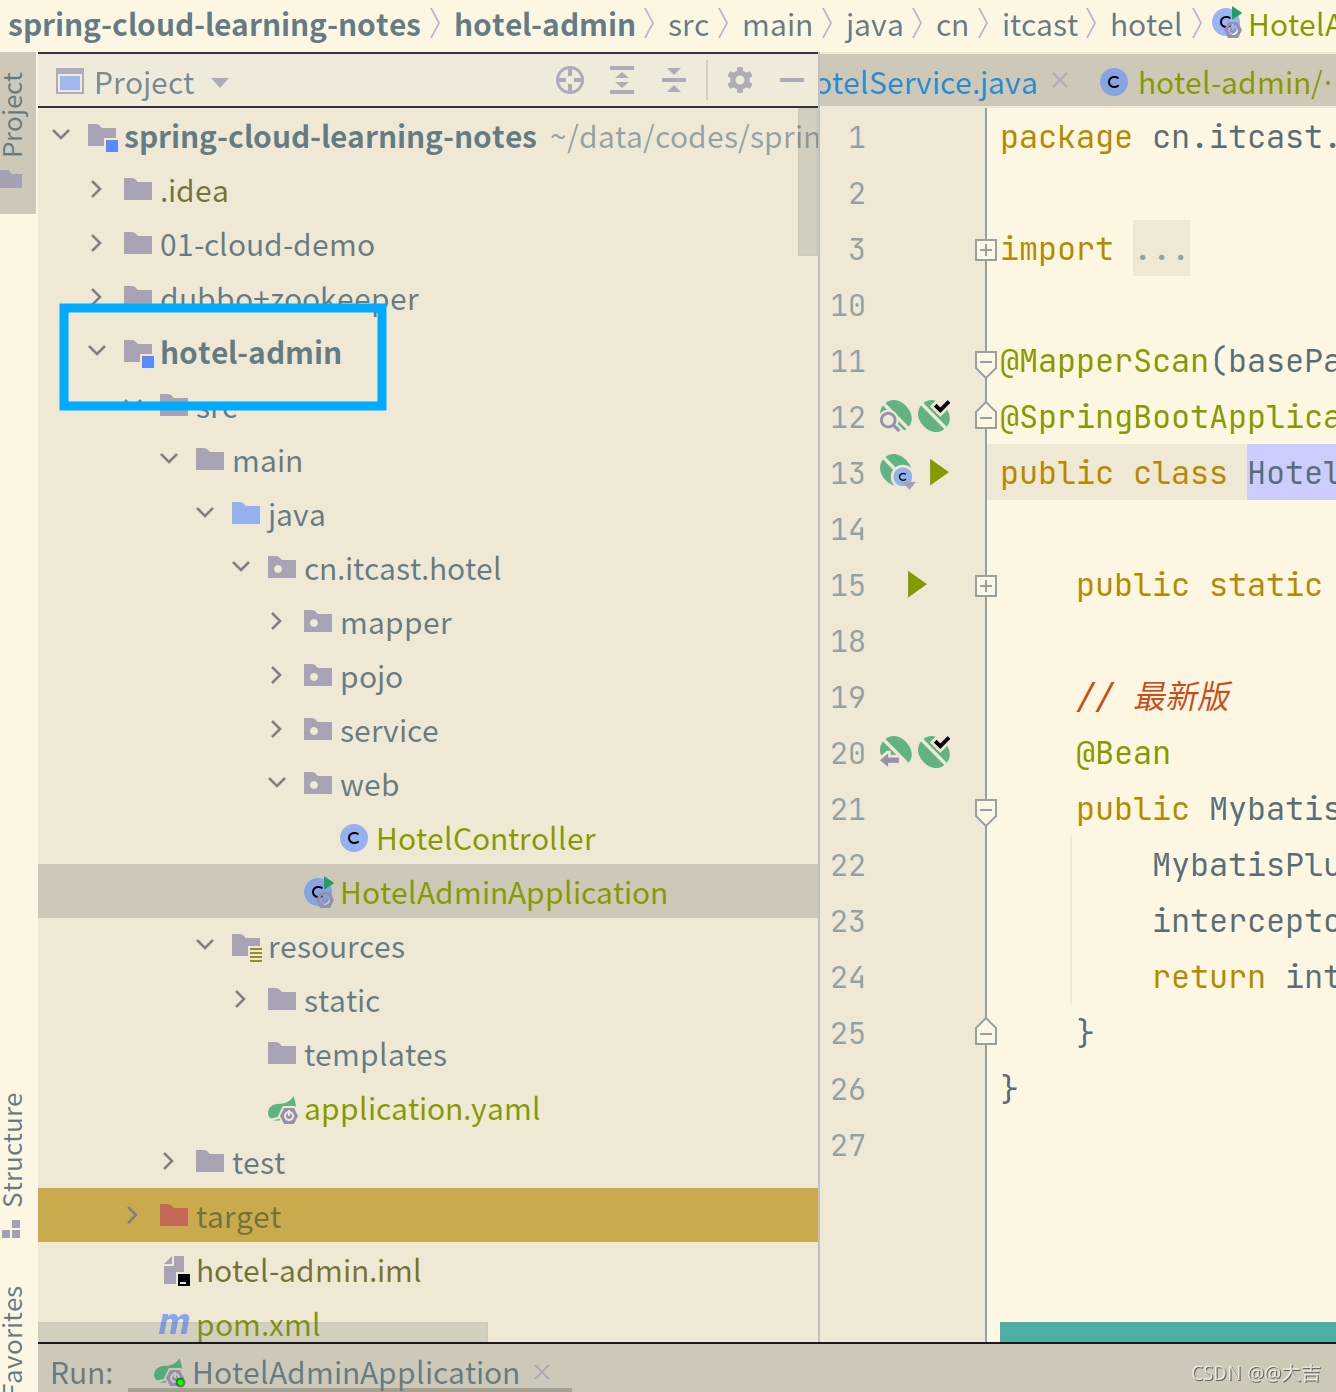Open the Structure tool window side tab
This screenshot has width=1336, height=1392.
pyautogui.click(x=14, y=1165)
